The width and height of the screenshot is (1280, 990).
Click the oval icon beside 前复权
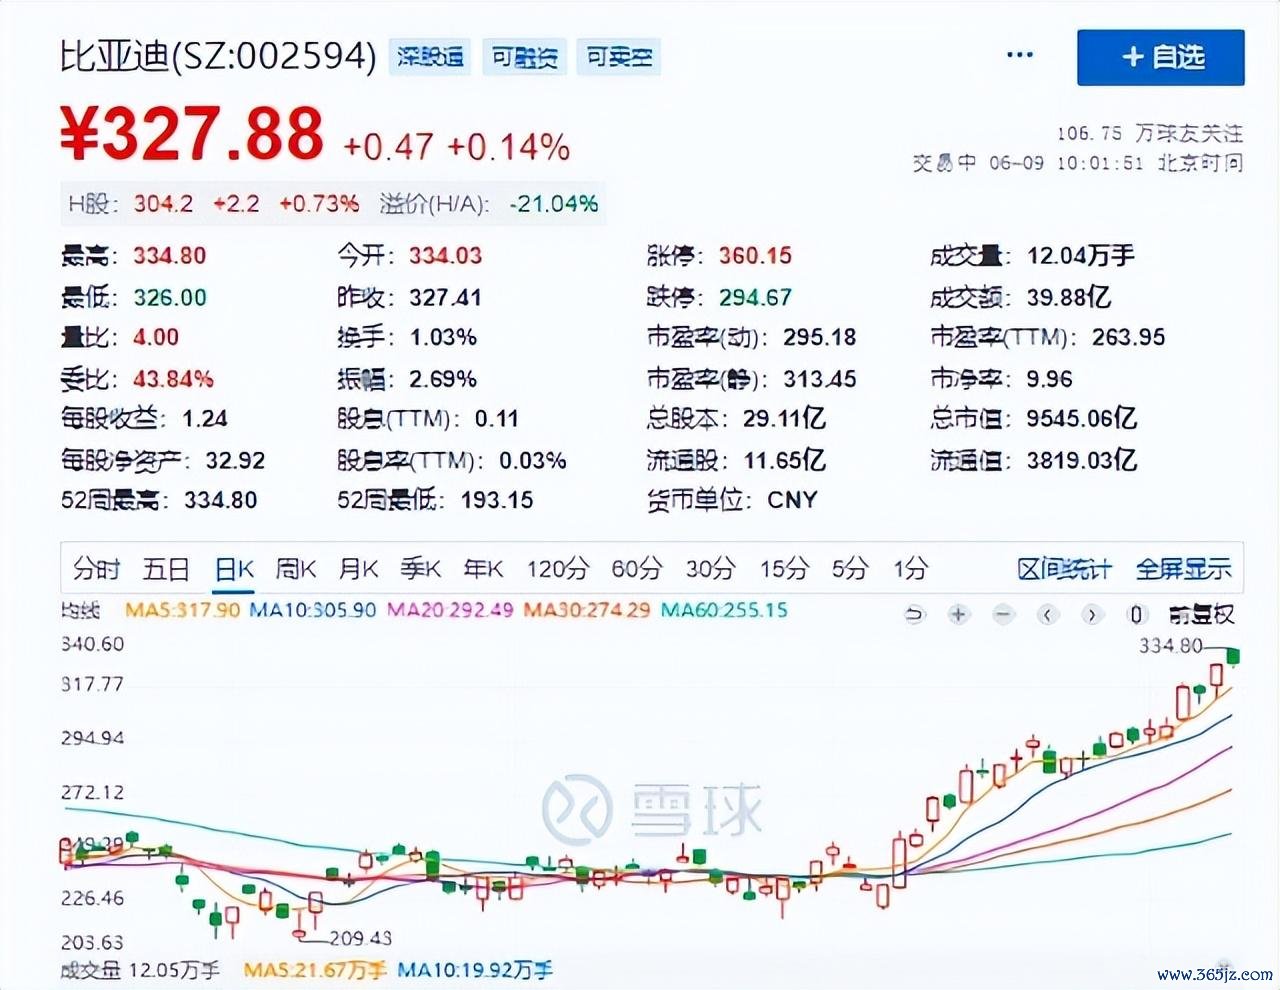(1136, 614)
